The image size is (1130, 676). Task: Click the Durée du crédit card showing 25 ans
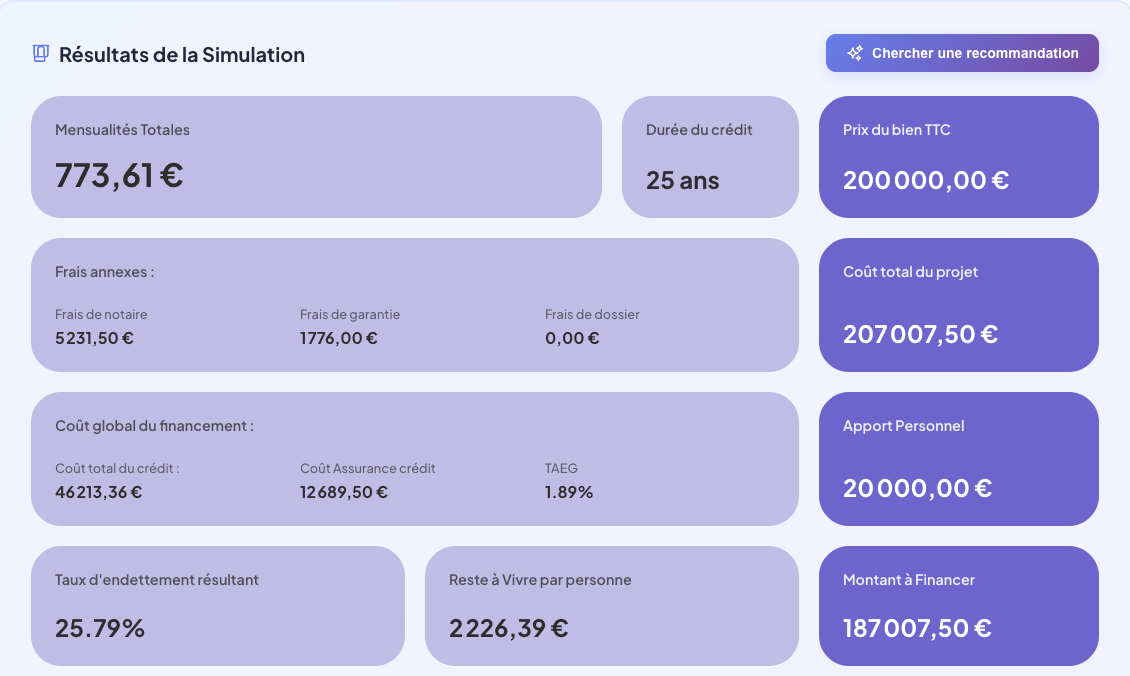pyautogui.click(x=710, y=157)
